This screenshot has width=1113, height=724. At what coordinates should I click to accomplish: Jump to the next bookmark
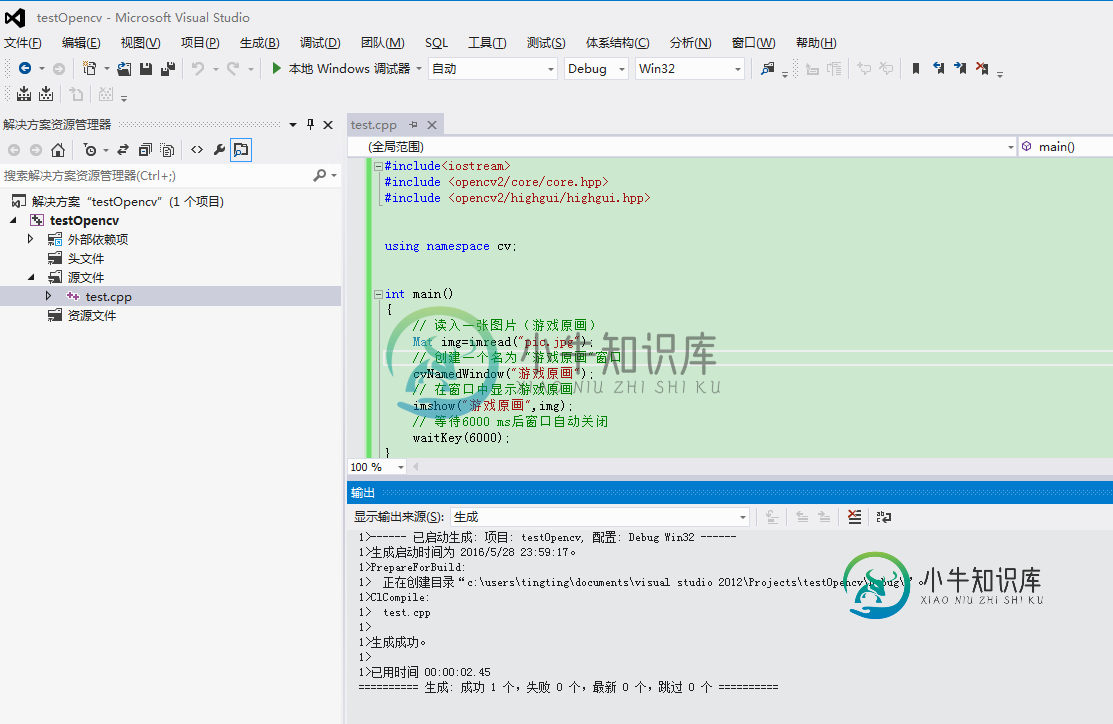coord(960,68)
